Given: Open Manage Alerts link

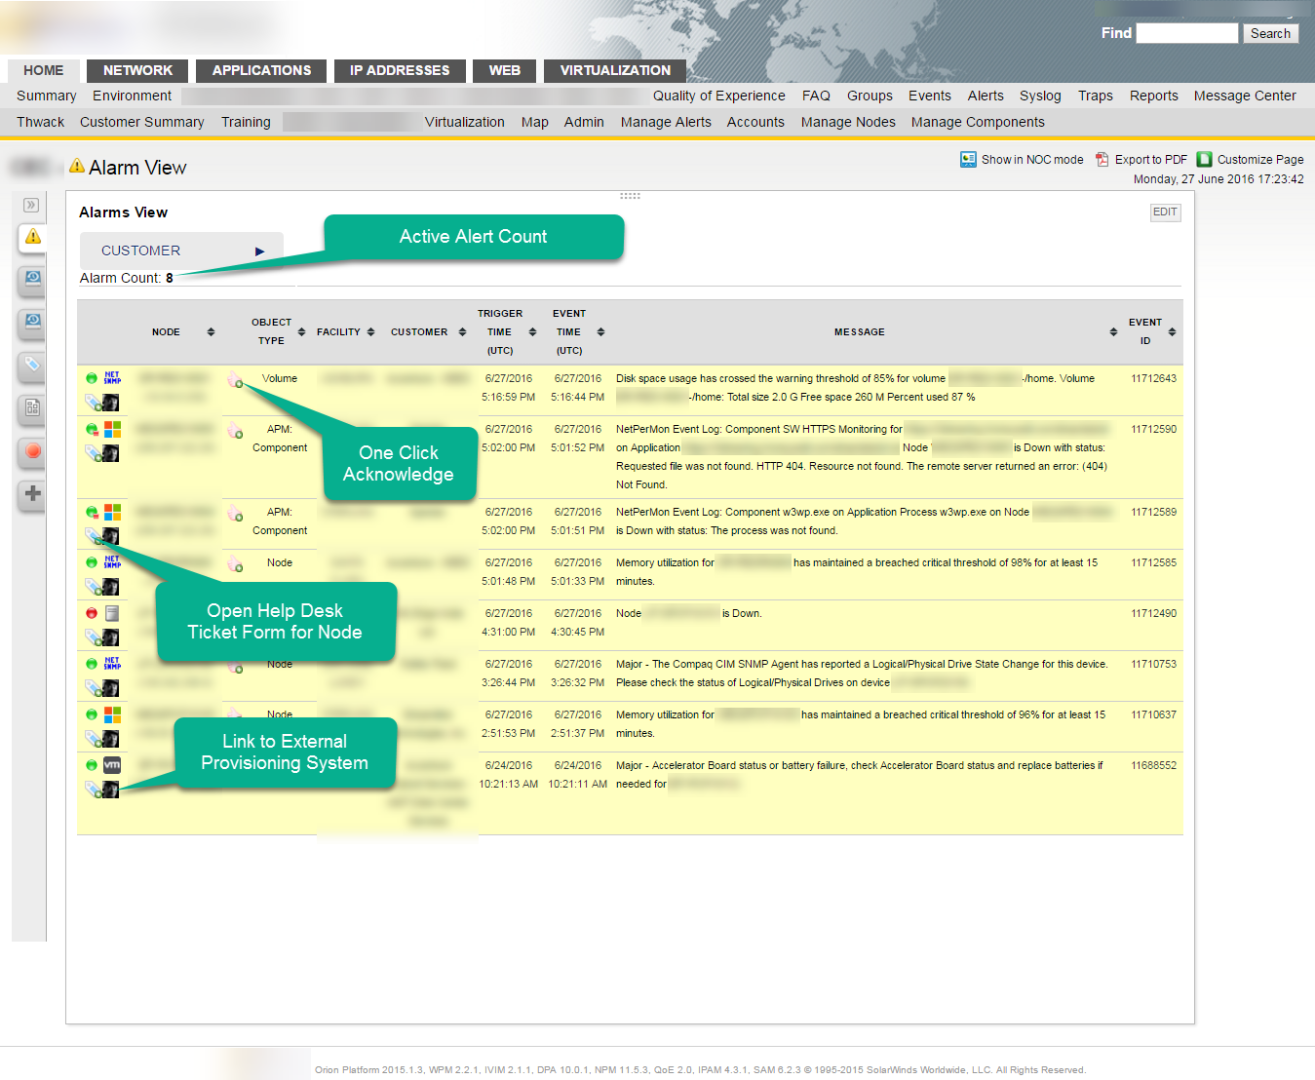Looking at the screenshot, I should (666, 122).
